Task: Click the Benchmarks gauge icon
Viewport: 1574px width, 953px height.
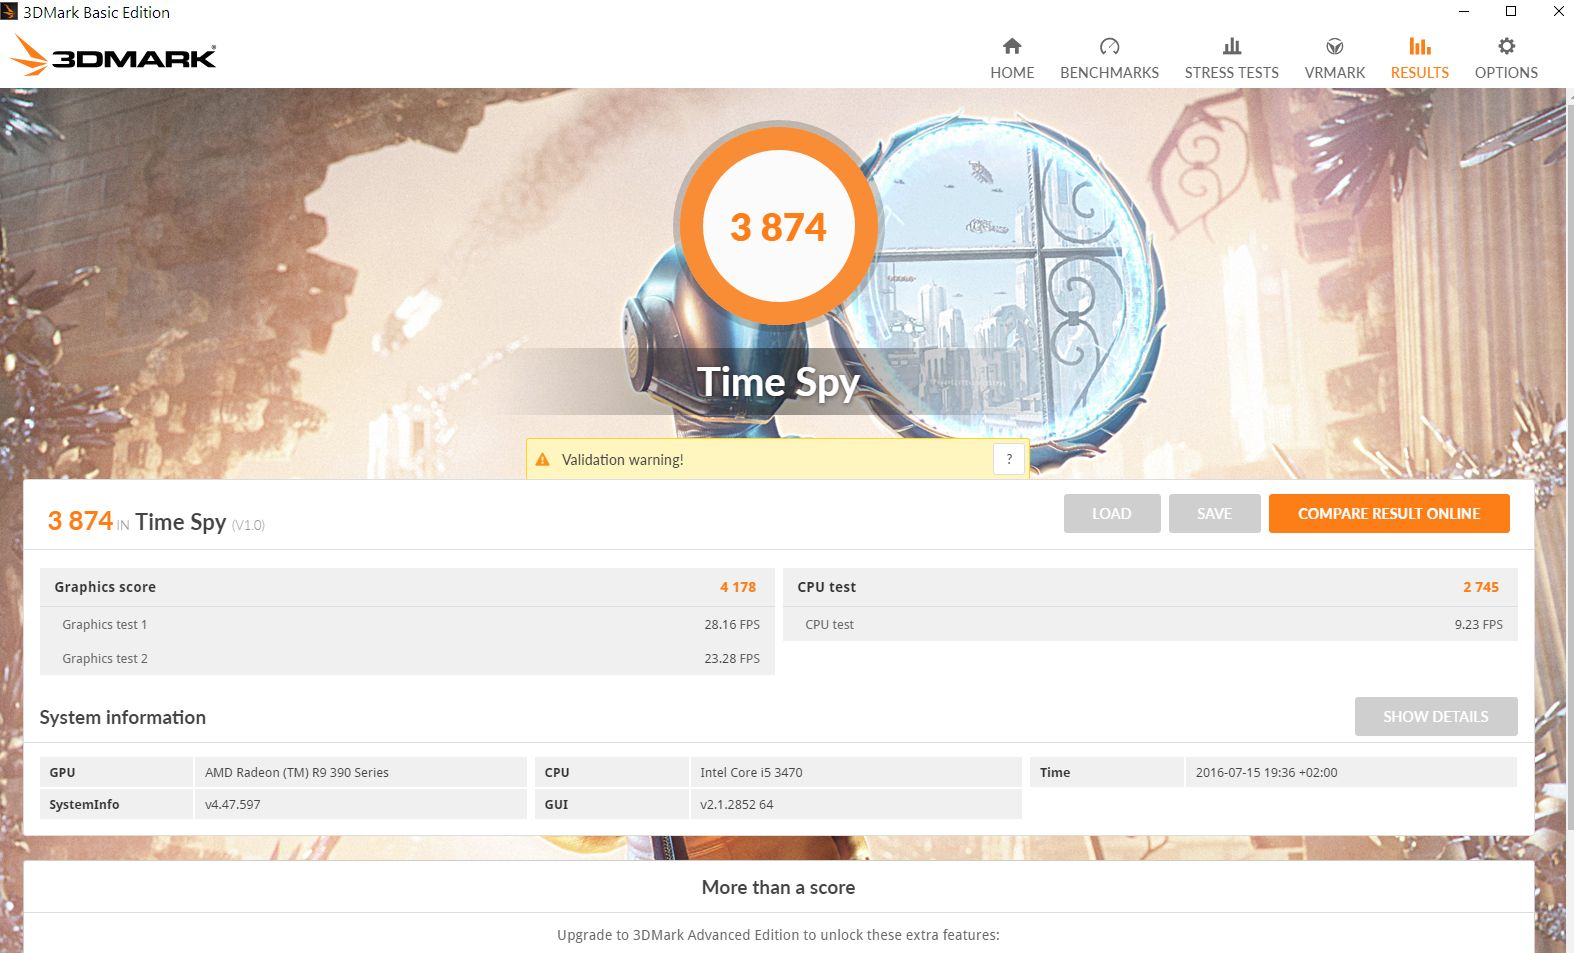Action: click(x=1109, y=46)
